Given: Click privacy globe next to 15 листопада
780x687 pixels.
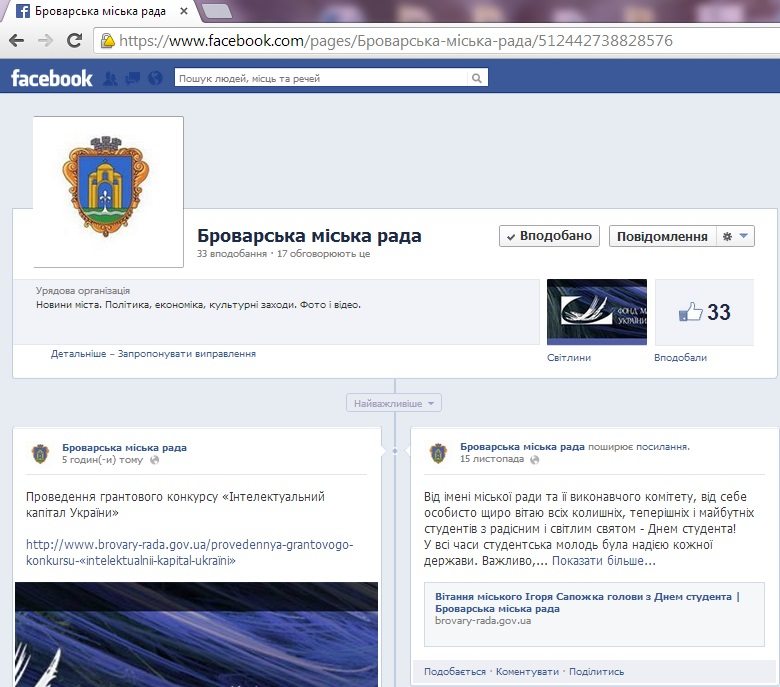Looking at the screenshot, I should [535, 460].
